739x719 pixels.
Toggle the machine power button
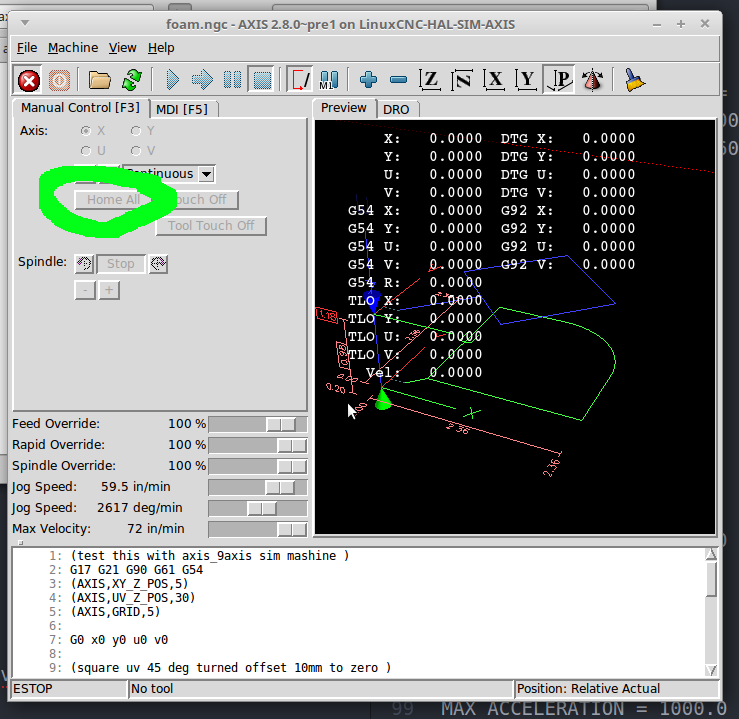pos(59,80)
